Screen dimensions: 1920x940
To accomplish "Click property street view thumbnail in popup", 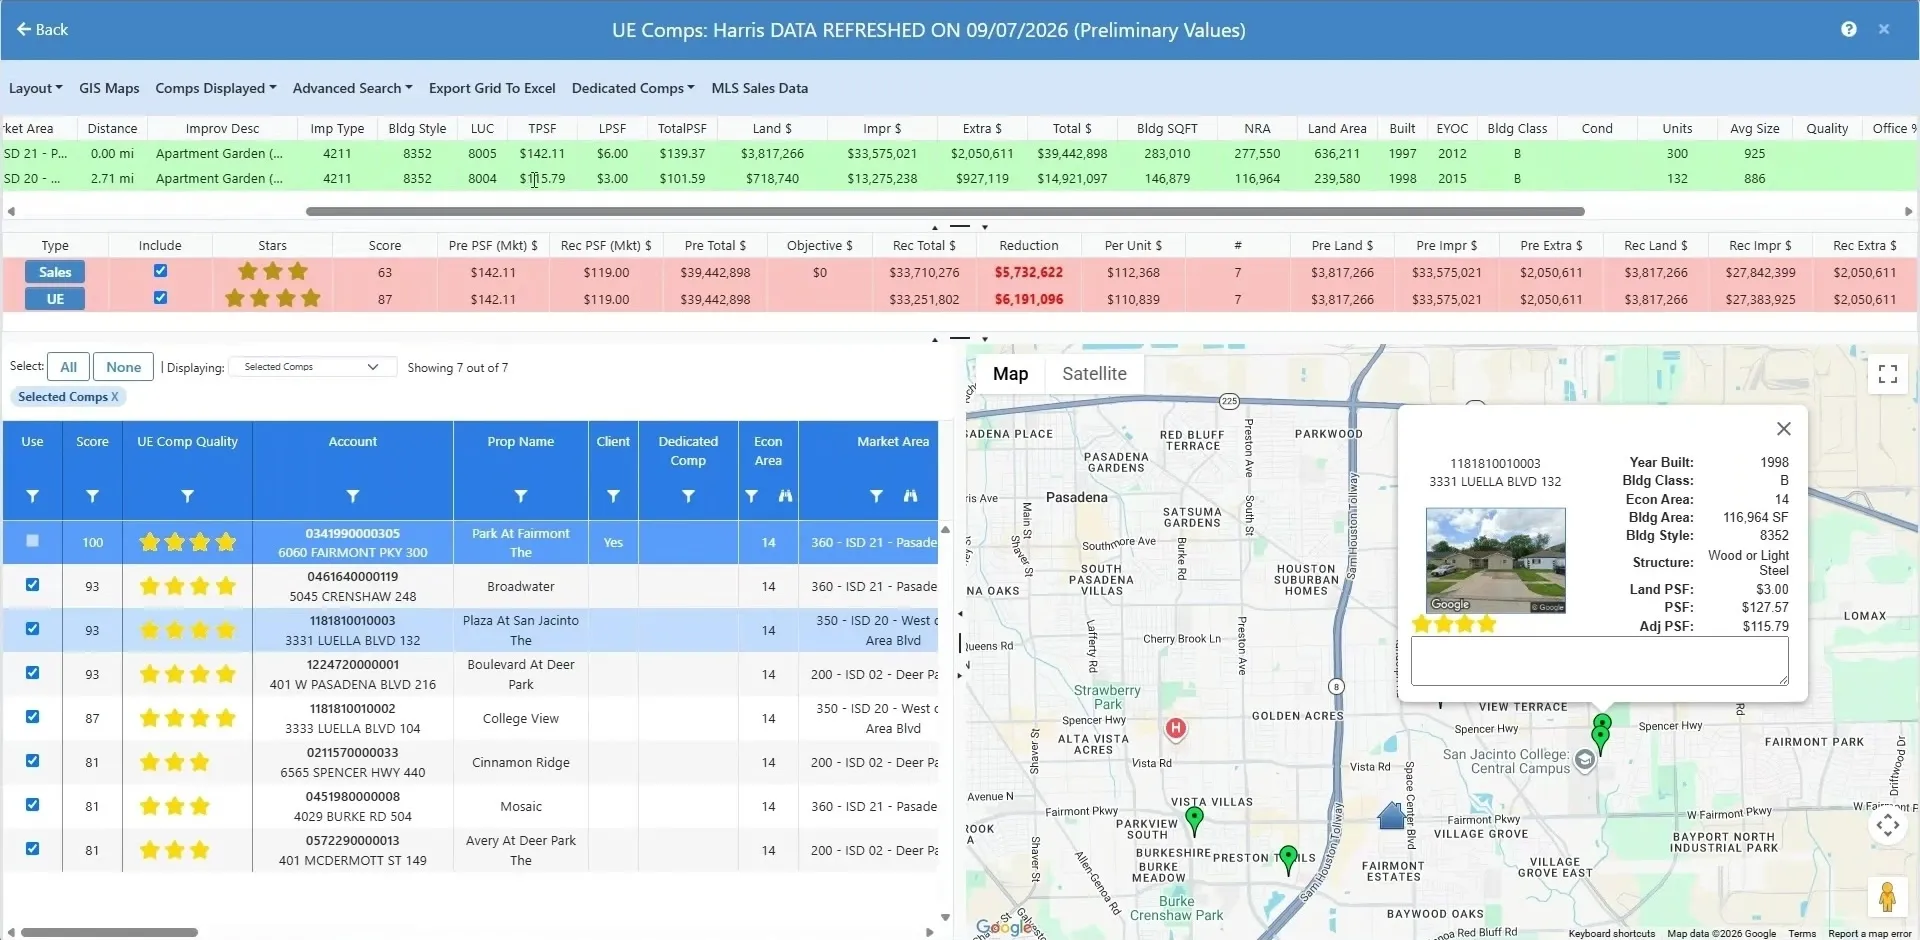I will click(1495, 560).
